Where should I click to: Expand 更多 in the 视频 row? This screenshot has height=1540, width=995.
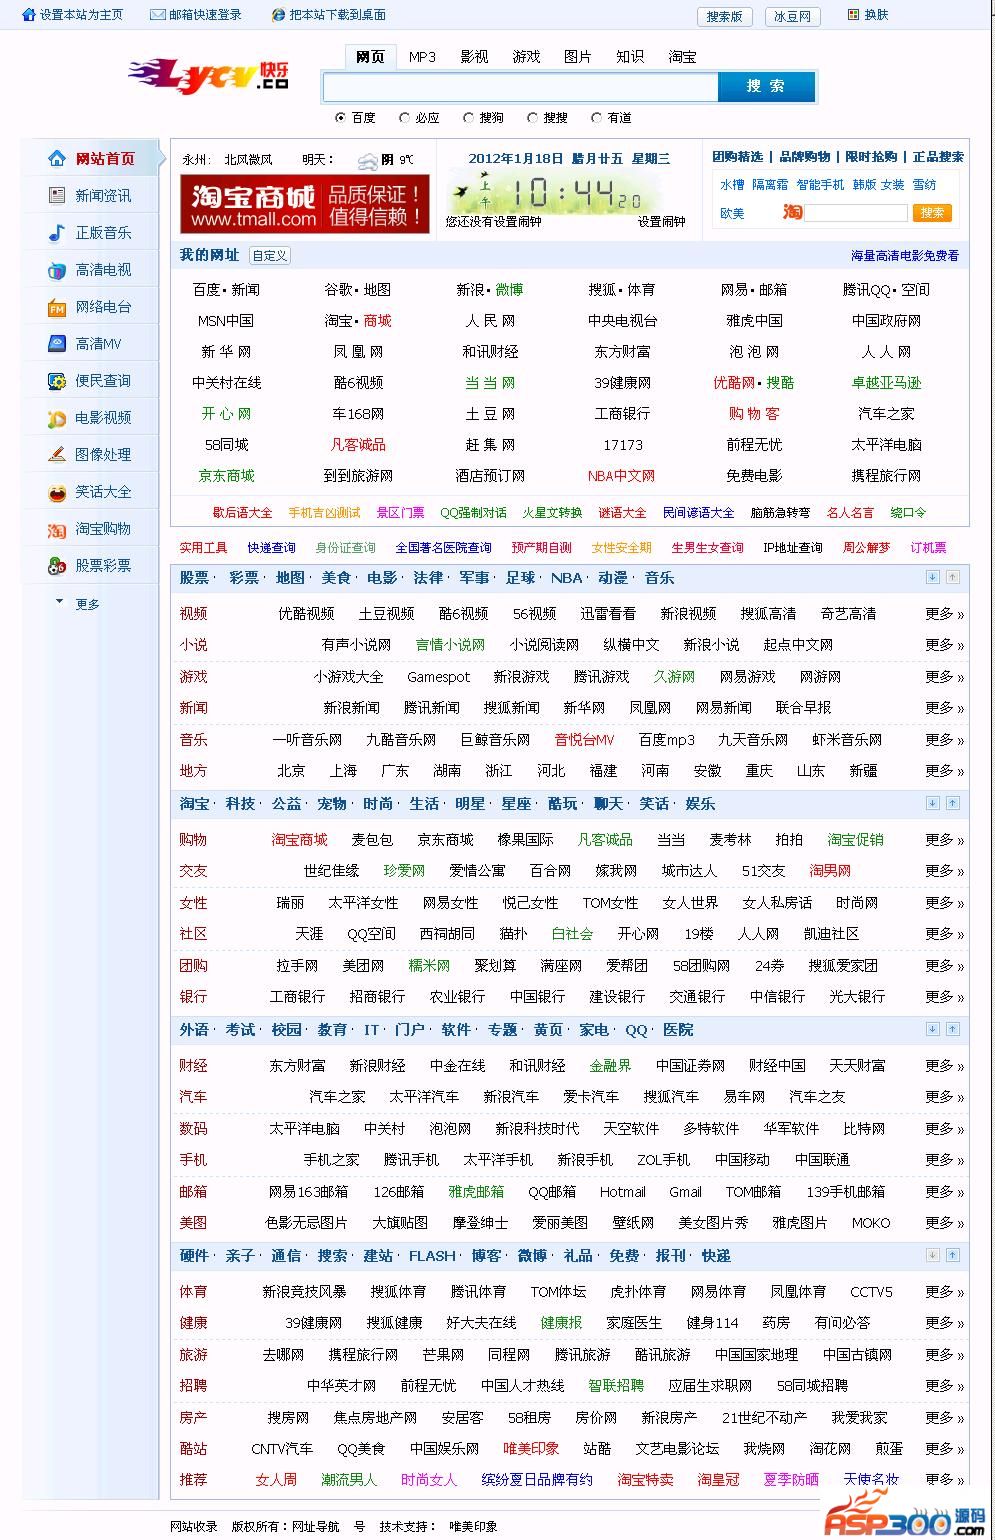coord(944,614)
